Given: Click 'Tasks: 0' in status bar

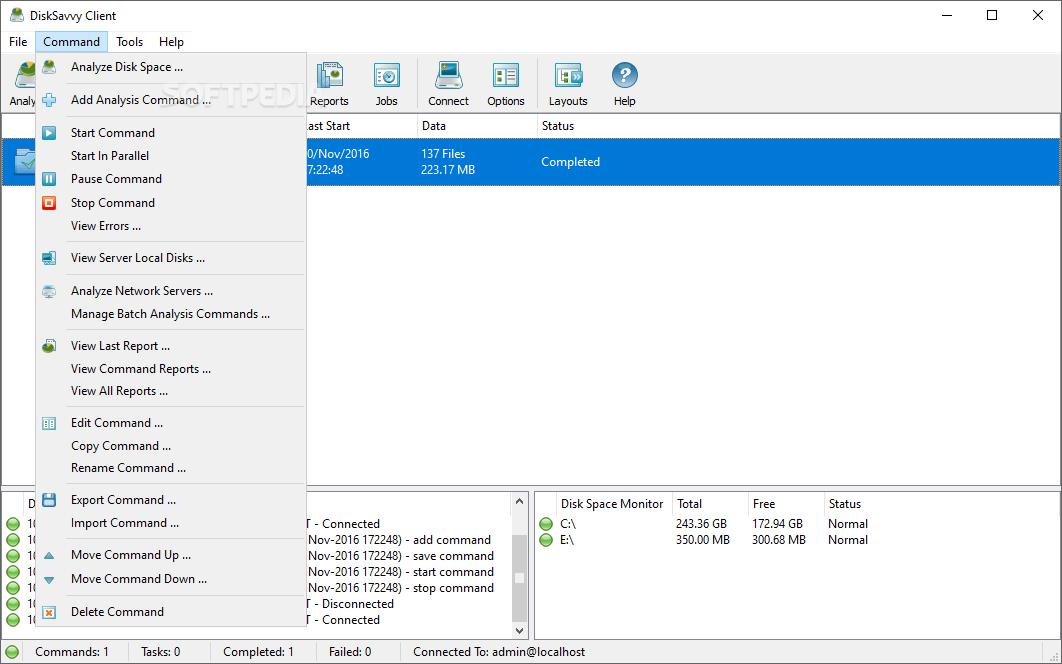Looking at the screenshot, I should (x=161, y=652).
